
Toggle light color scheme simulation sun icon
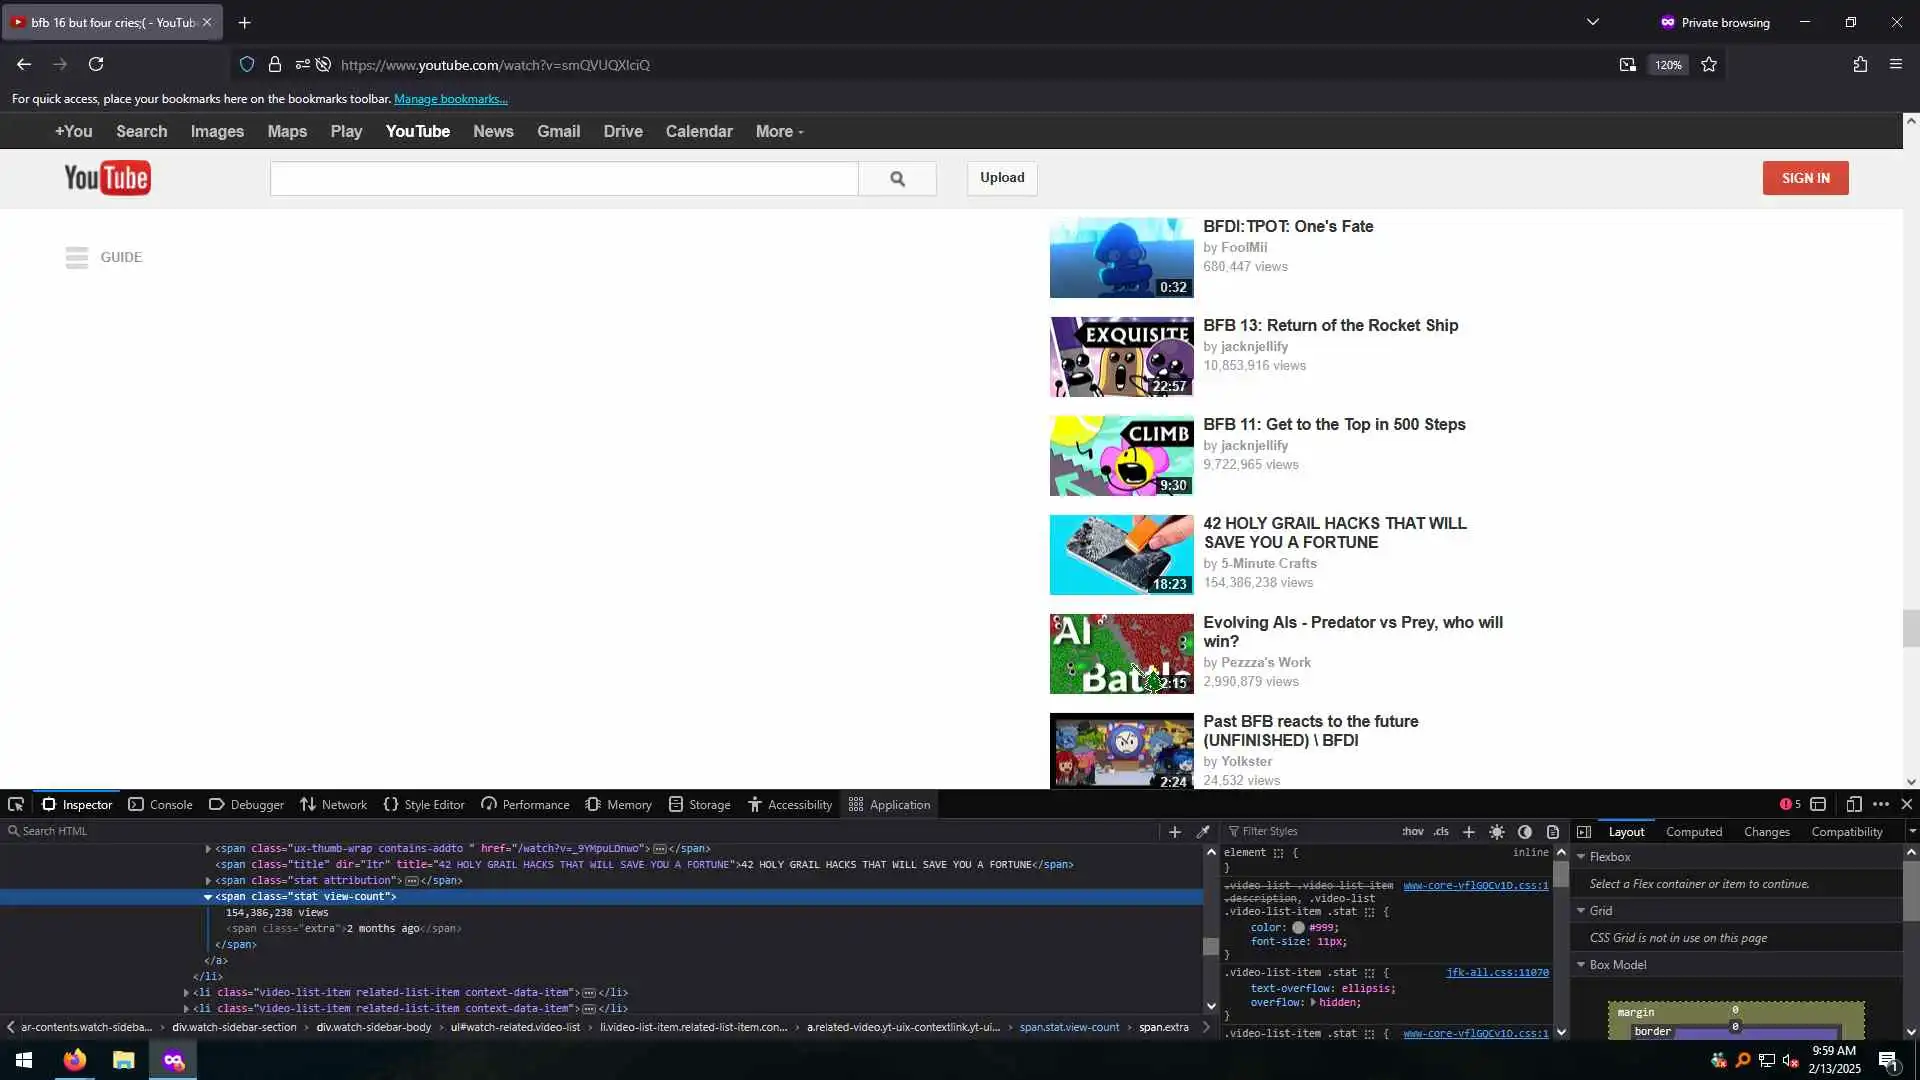point(1497,831)
